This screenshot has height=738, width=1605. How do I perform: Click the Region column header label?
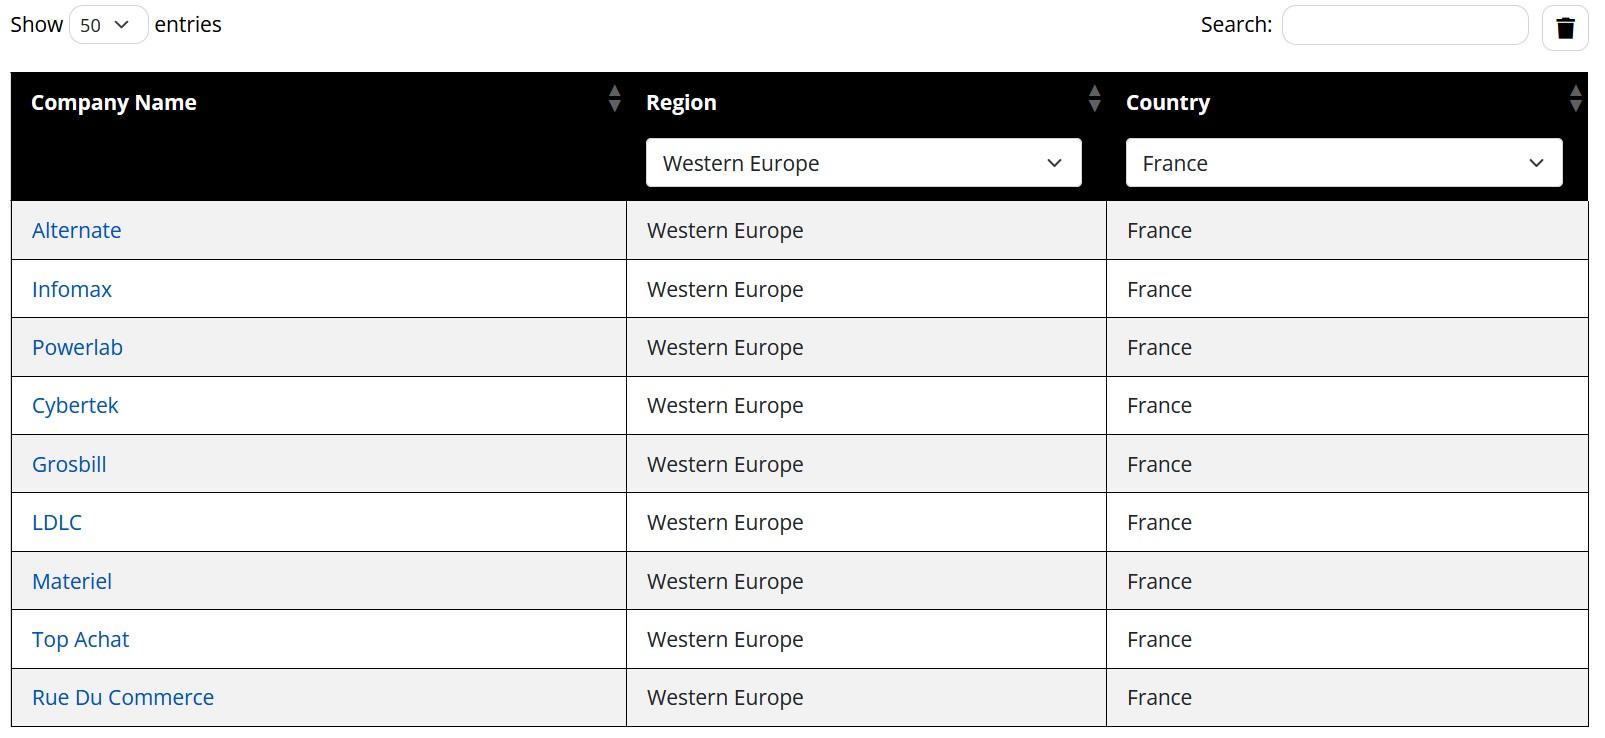tap(681, 103)
